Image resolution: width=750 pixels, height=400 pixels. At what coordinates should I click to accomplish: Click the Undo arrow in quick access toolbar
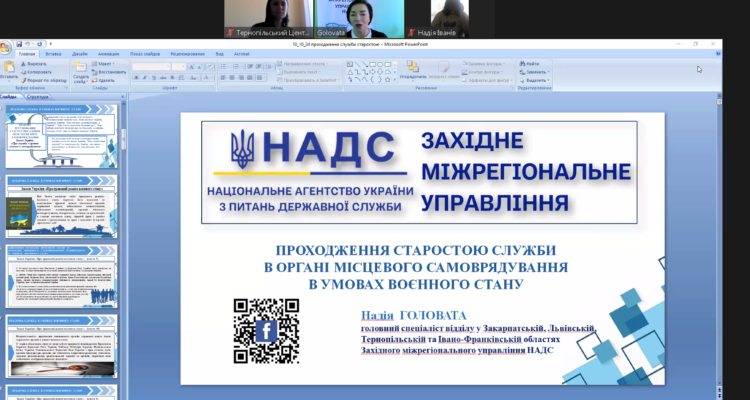pos(28,44)
